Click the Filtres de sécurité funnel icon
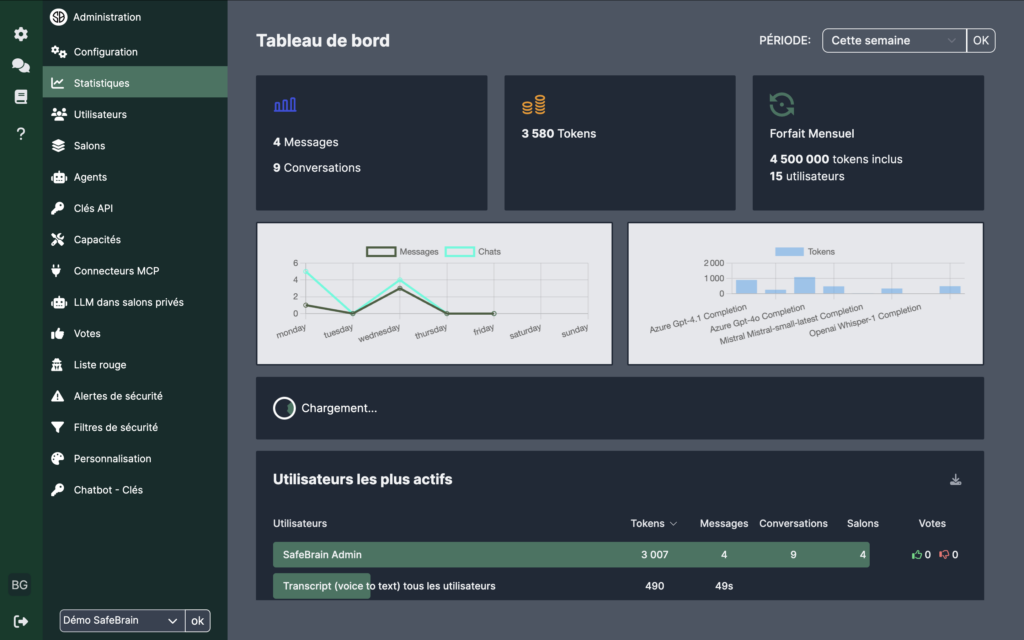 coord(57,427)
